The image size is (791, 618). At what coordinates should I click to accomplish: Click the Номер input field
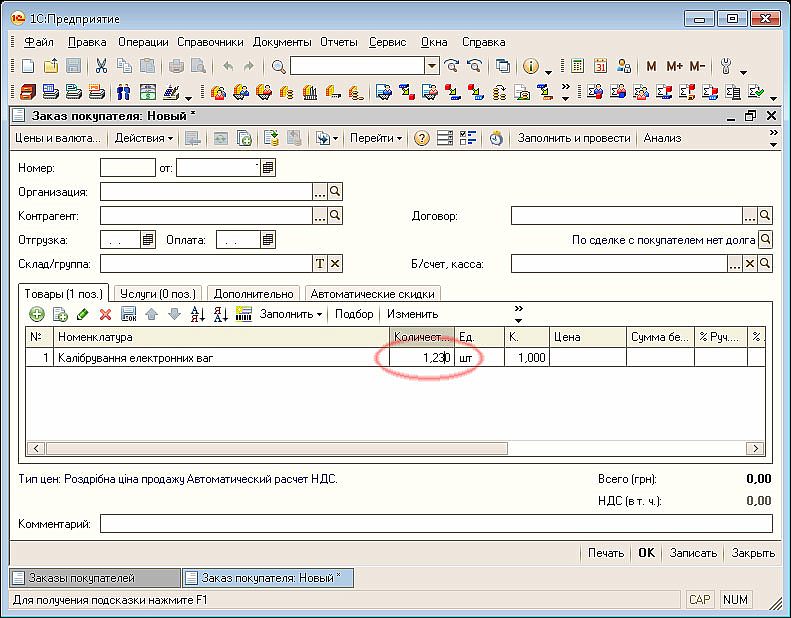coord(128,167)
